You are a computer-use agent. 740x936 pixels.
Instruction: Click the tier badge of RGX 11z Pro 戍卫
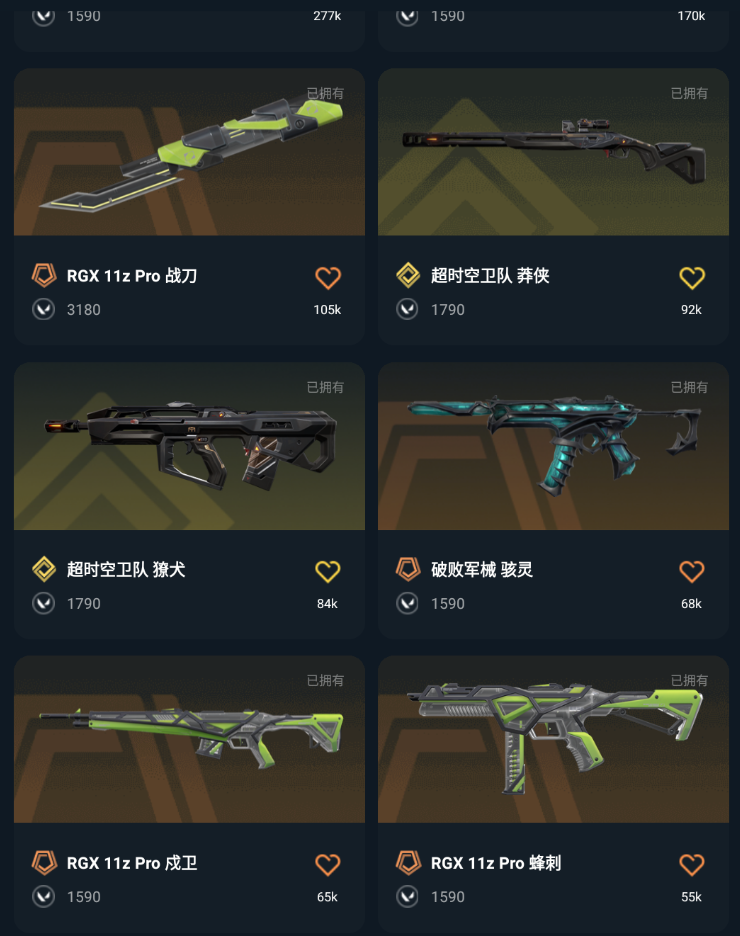pyautogui.click(x=44, y=863)
